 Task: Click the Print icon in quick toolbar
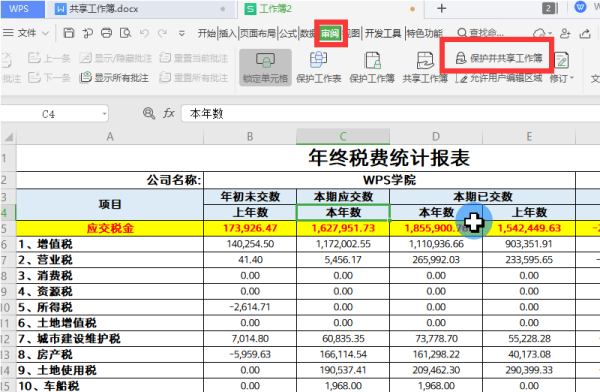pos(106,33)
